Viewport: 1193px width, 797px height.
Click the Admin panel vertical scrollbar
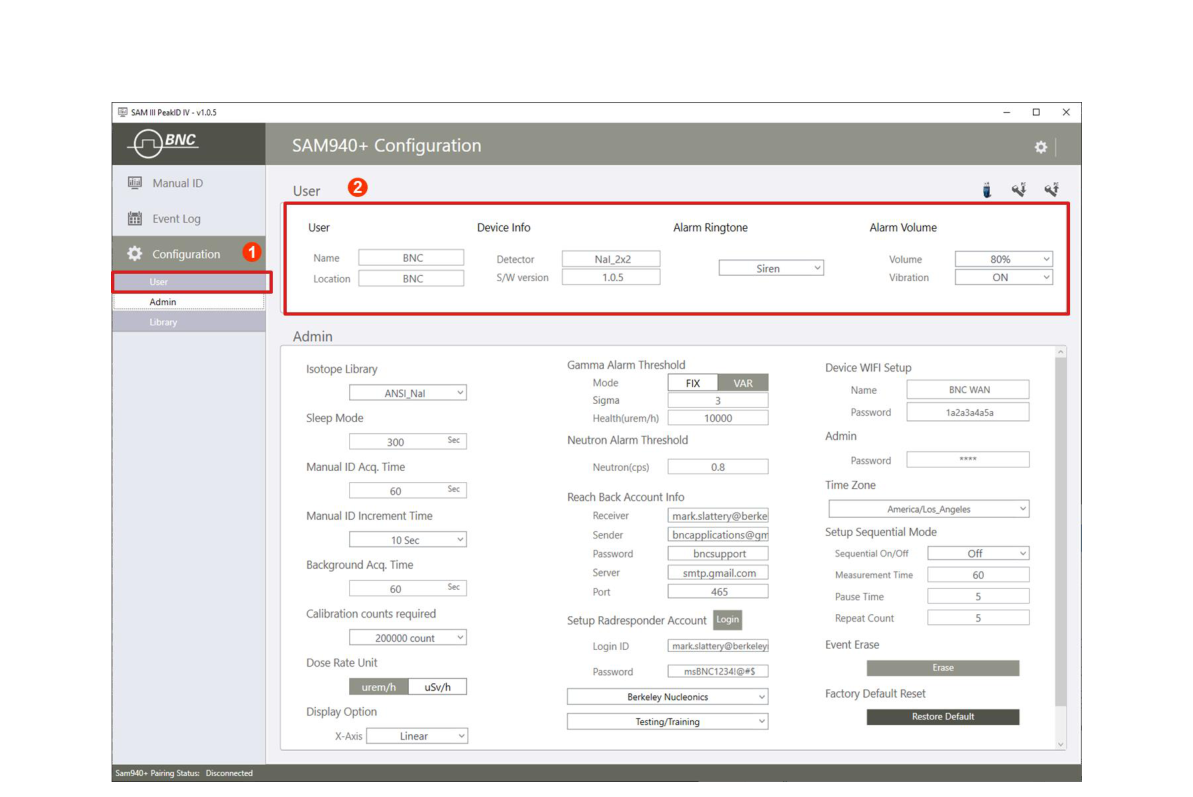1061,532
